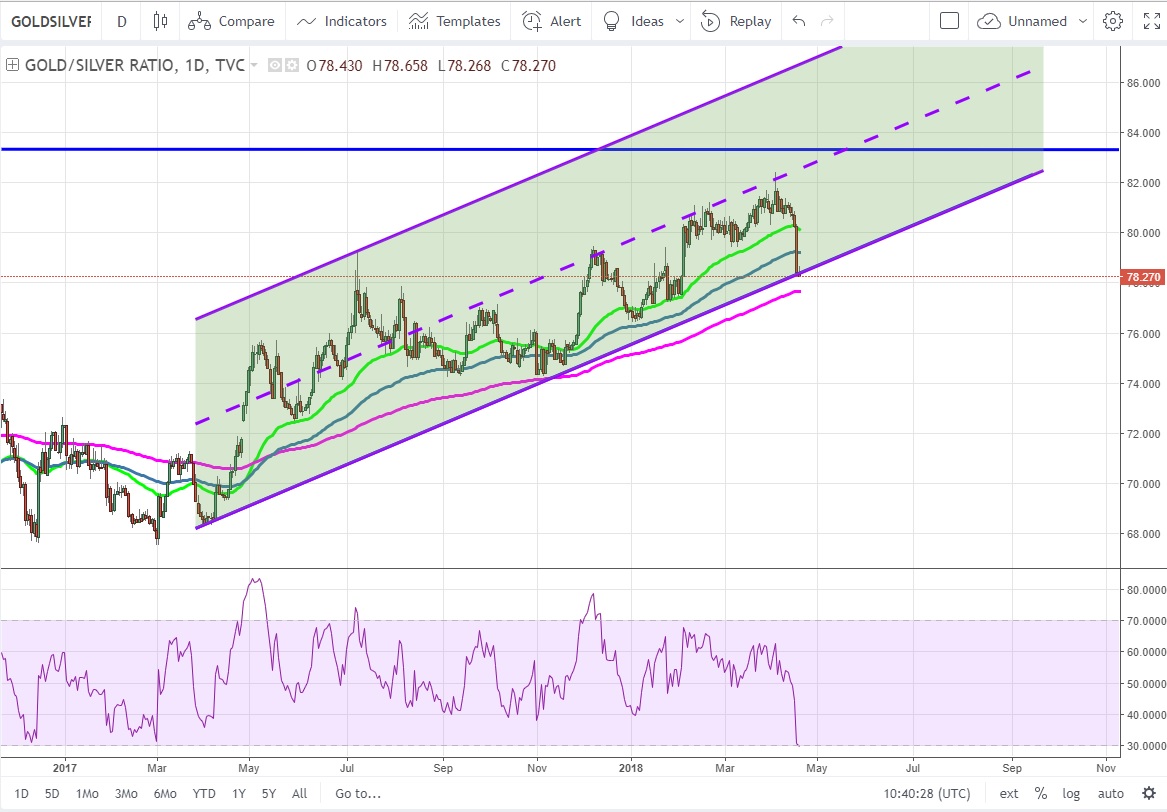Select the 5D time range
The width and height of the screenshot is (1167, 812).
pos(52,793)
